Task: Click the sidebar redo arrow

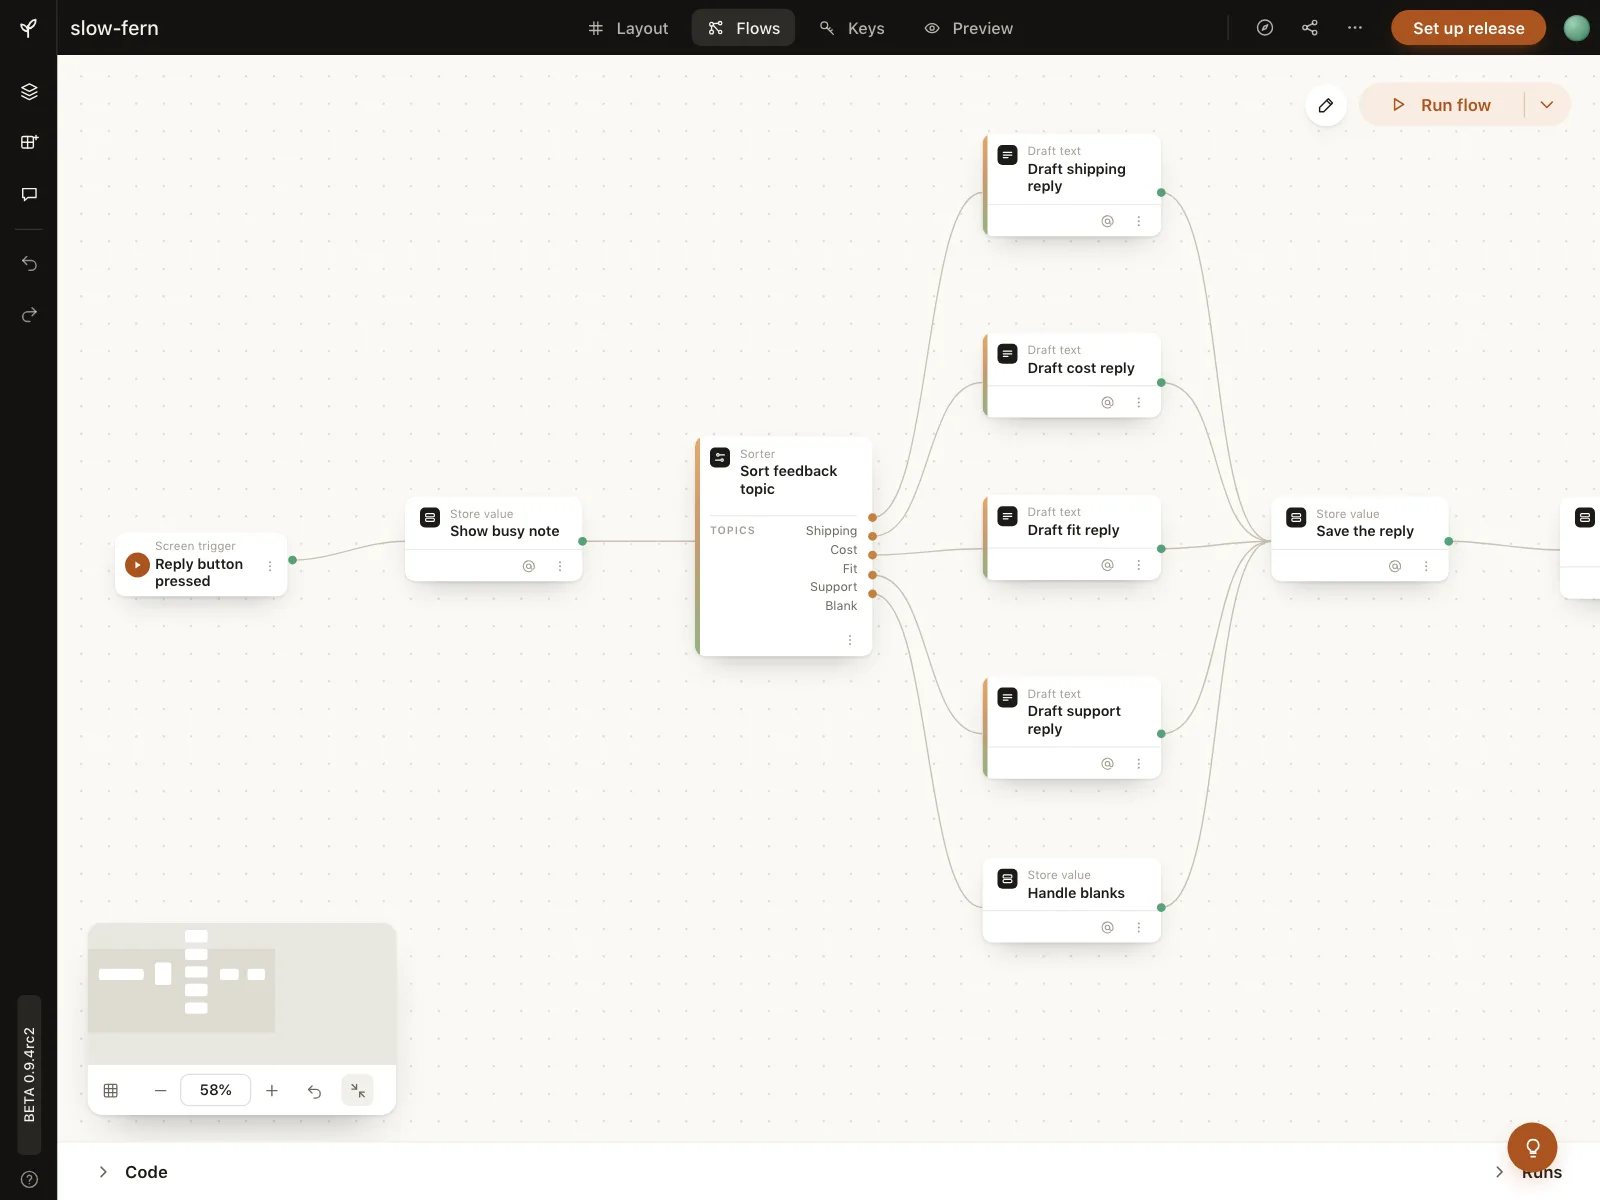Action: (29, 315)
